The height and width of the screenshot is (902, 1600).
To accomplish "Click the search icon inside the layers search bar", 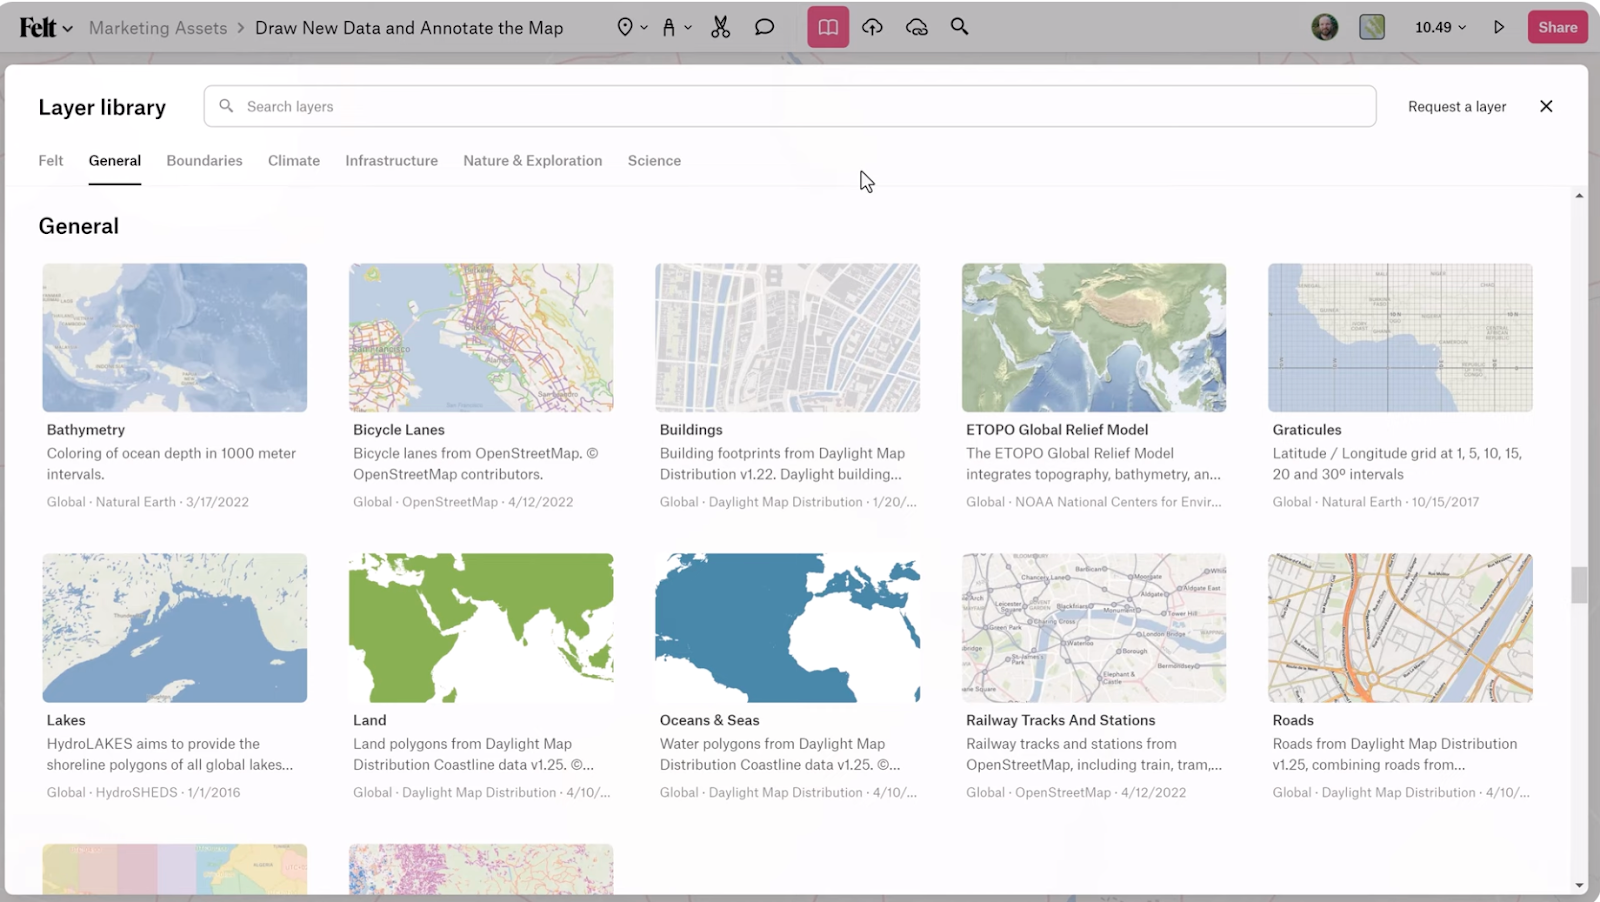I will pyautogui.click(x=226, y=105).
